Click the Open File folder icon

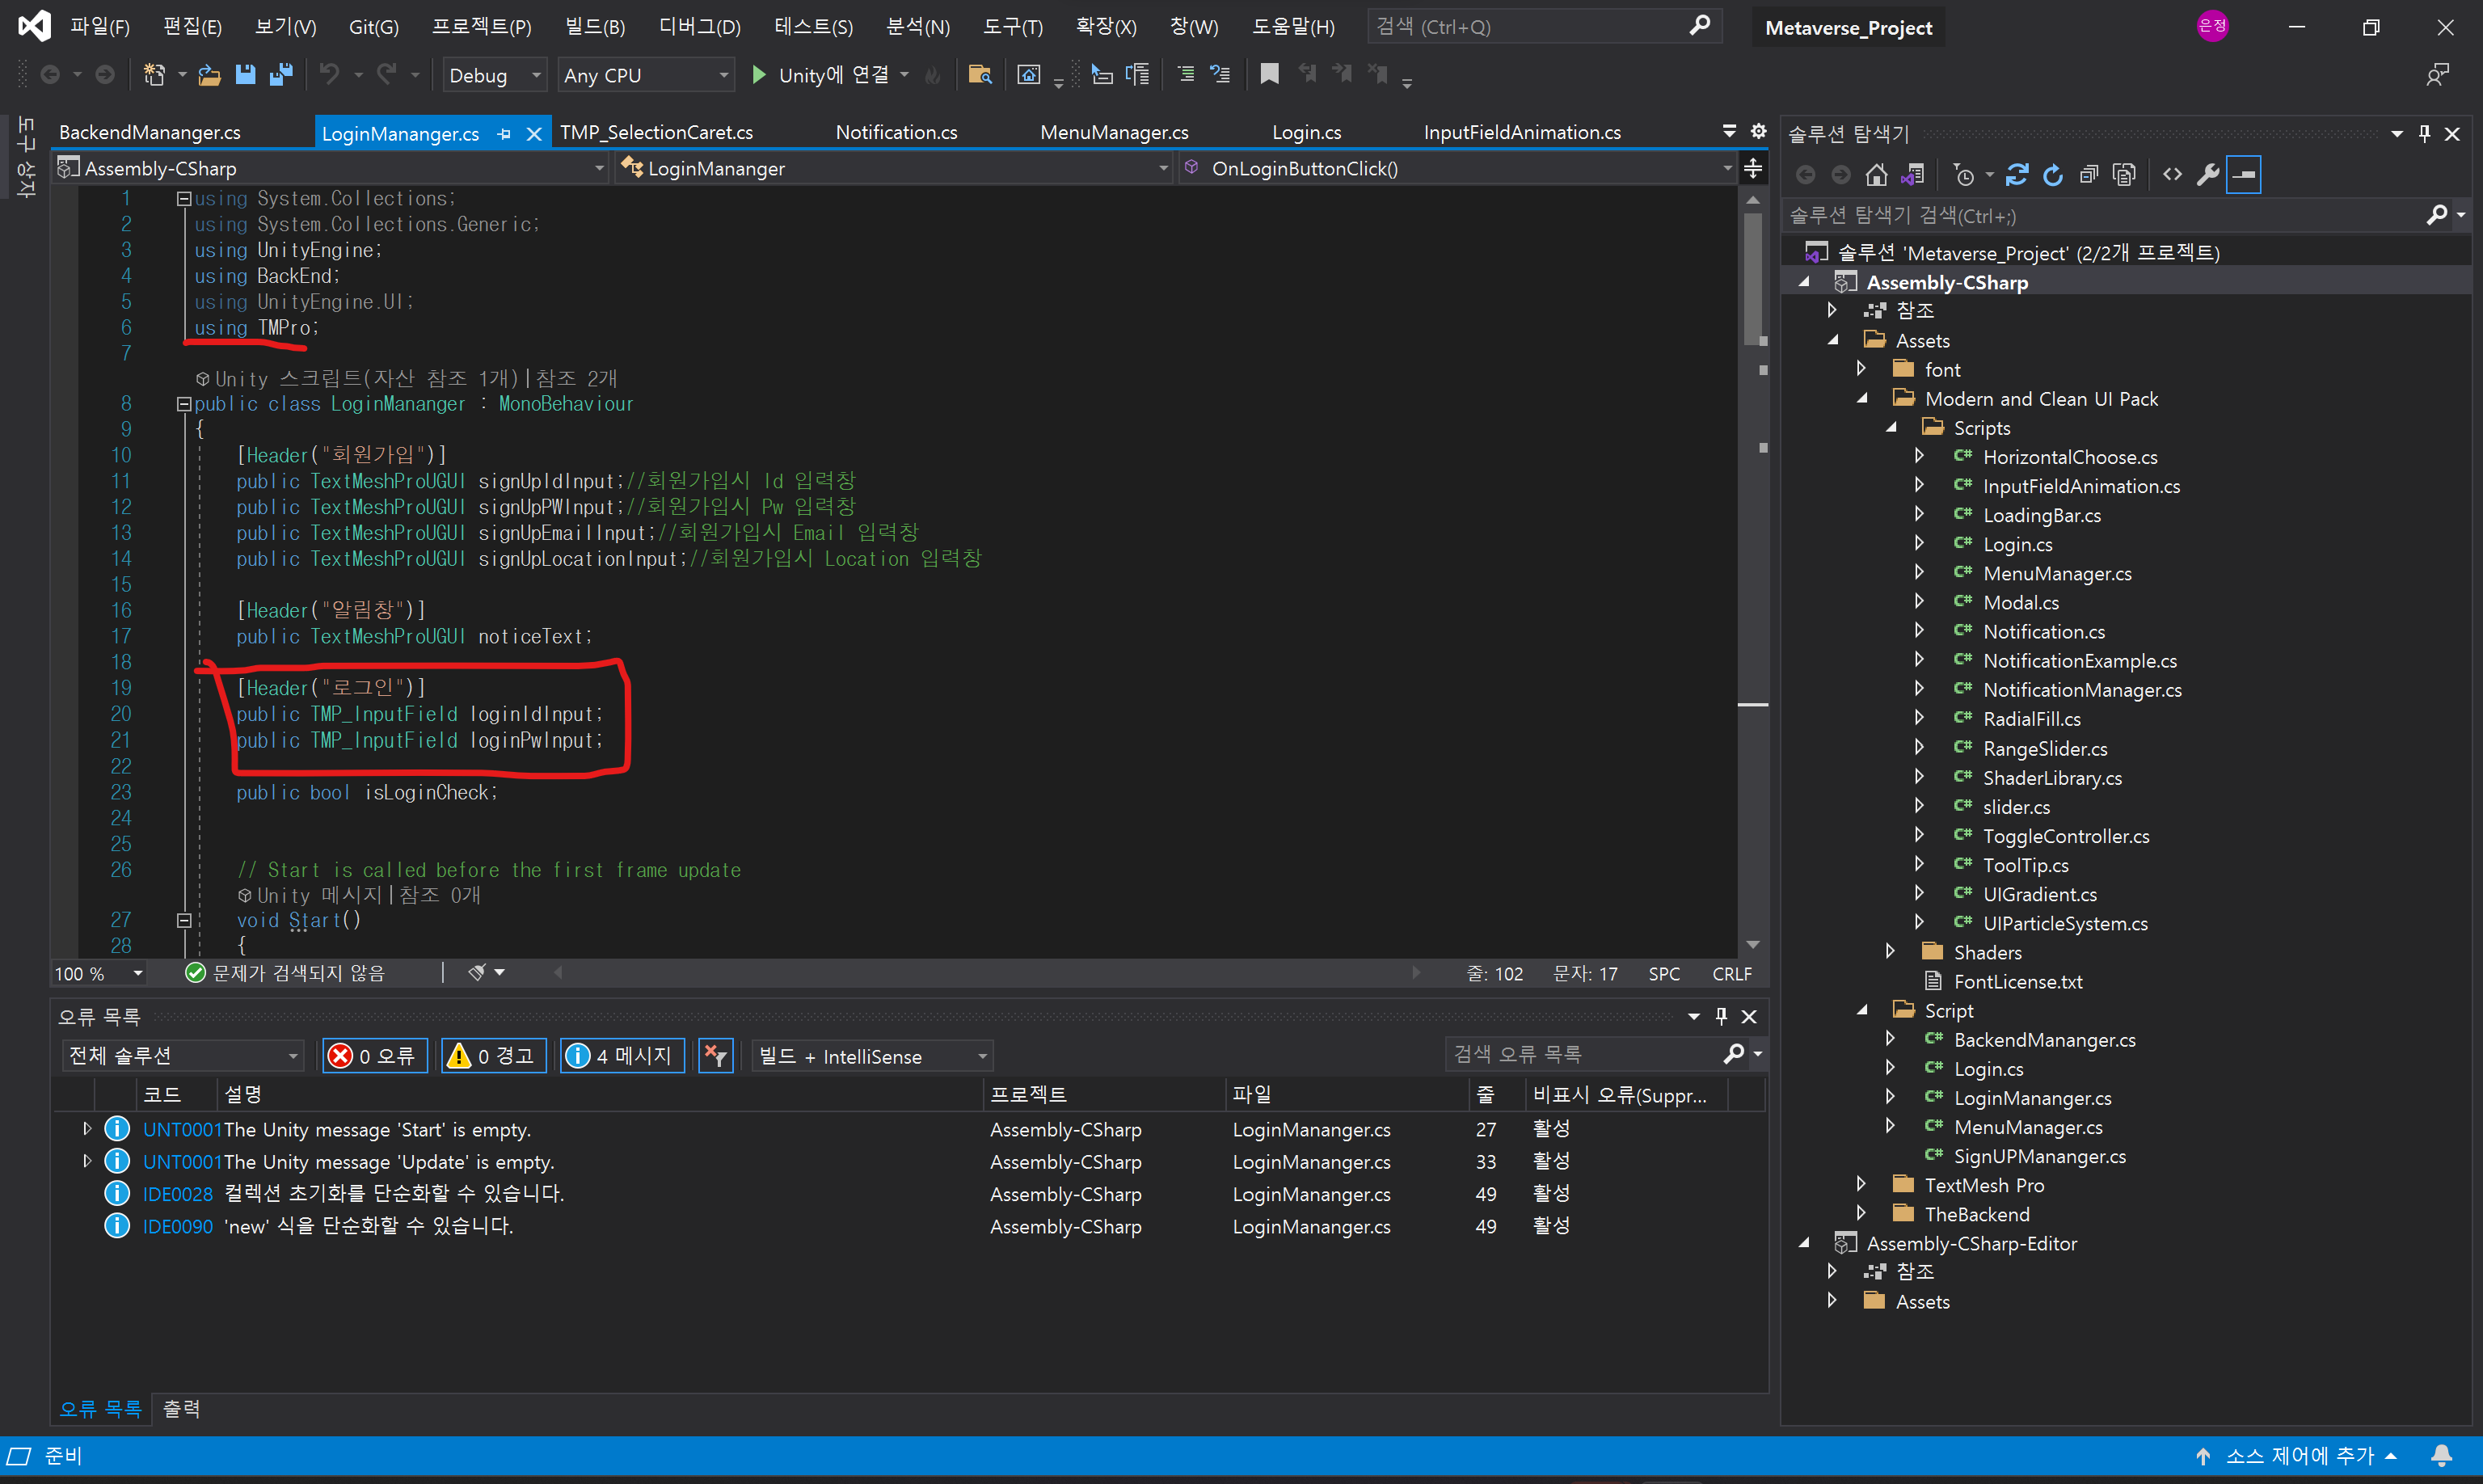209,75
